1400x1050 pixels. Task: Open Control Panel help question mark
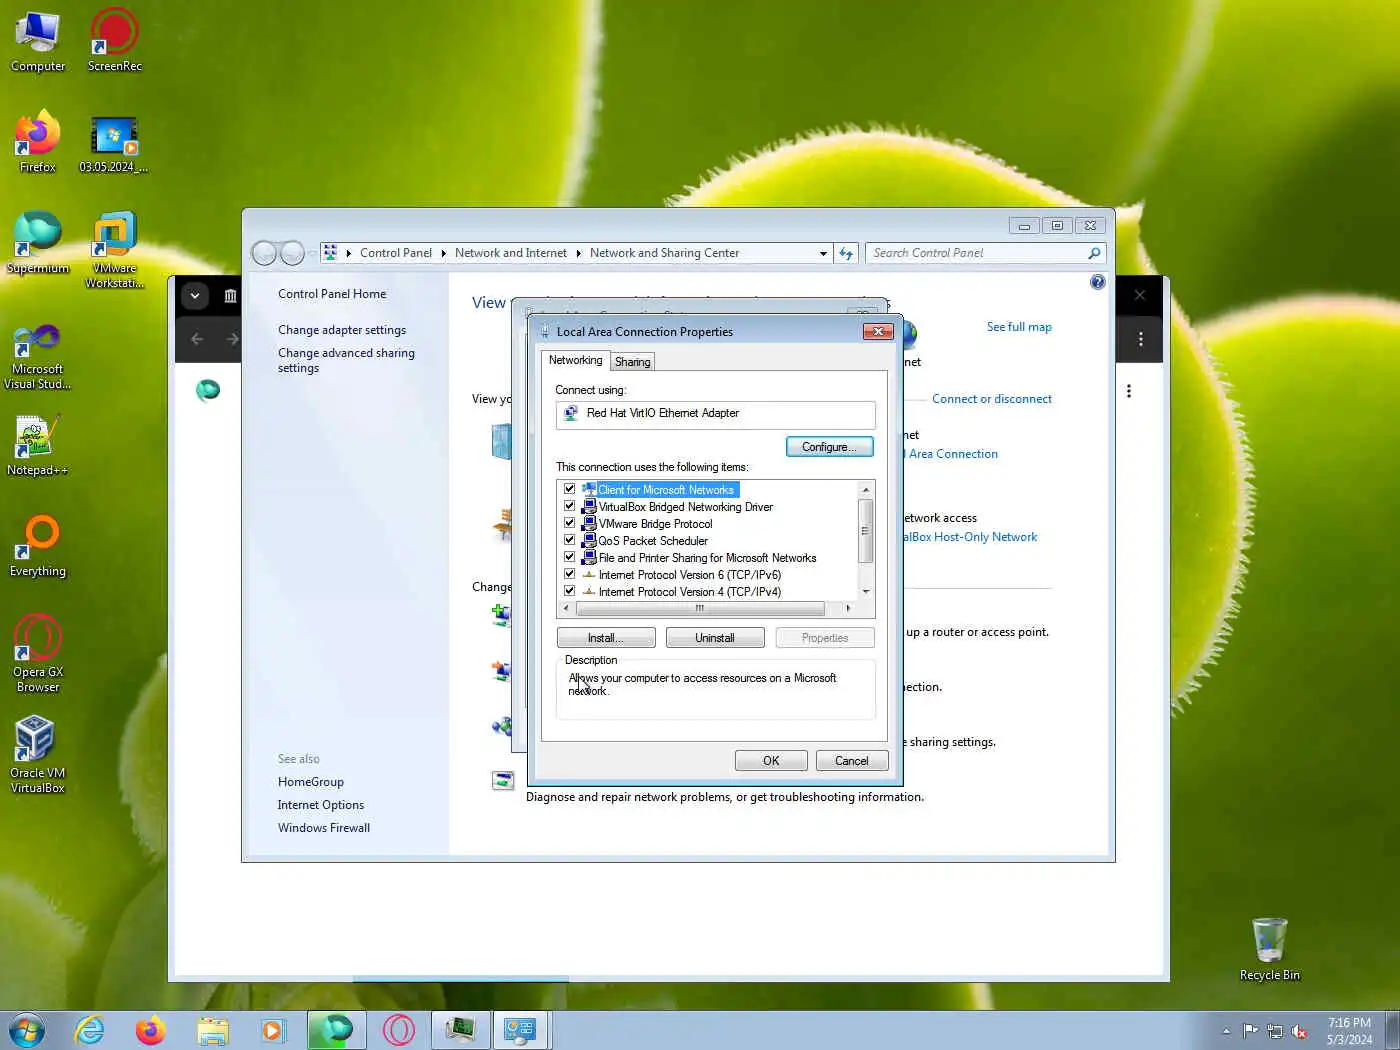[x=1097, y=282]
